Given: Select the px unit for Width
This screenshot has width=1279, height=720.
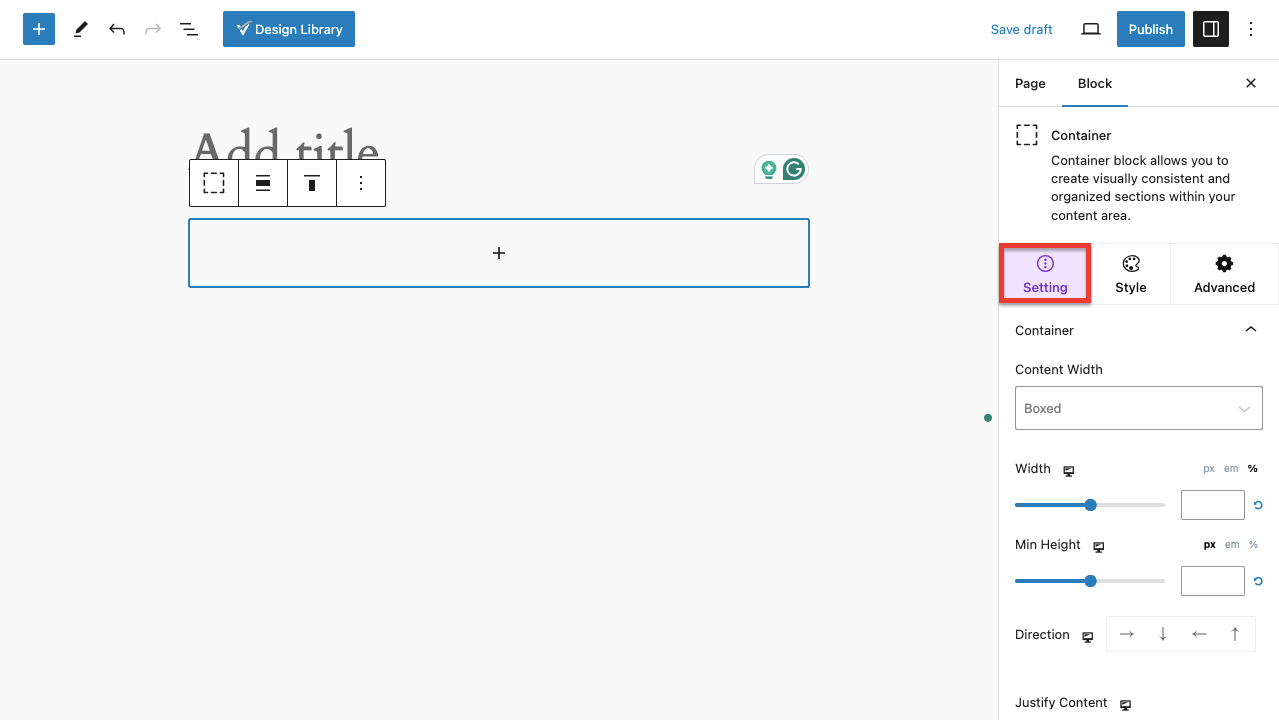Looking at the screenshot, I should pos(1209,469).
